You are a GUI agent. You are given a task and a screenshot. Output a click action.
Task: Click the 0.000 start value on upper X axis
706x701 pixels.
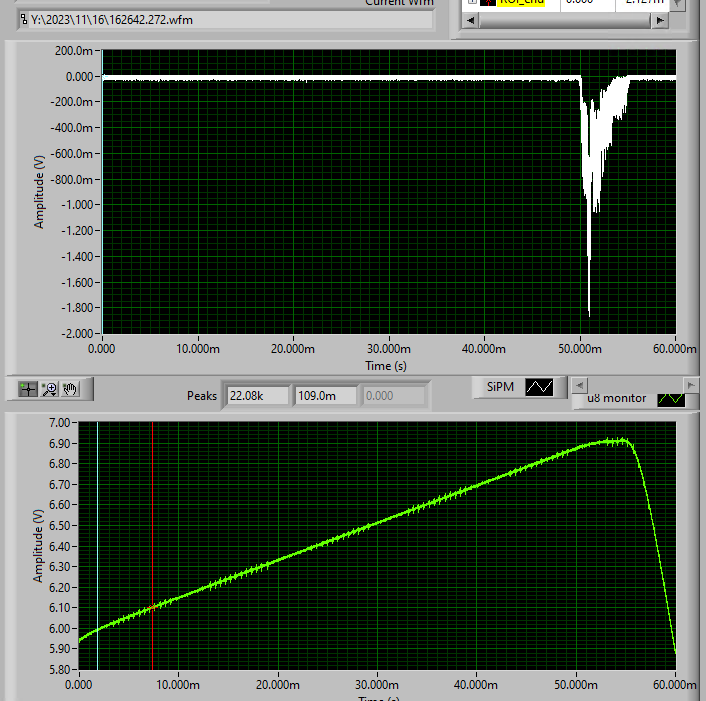(101, 349)
